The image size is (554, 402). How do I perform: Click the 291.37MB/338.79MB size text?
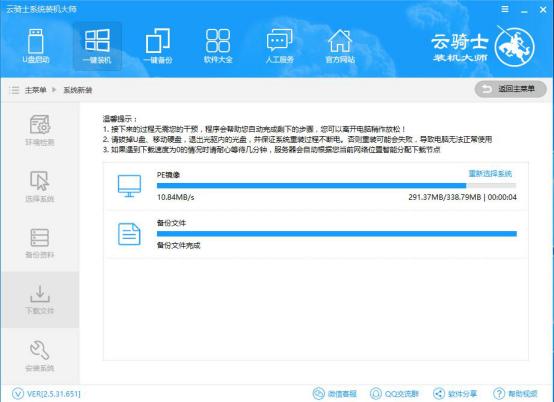(445, 197)
